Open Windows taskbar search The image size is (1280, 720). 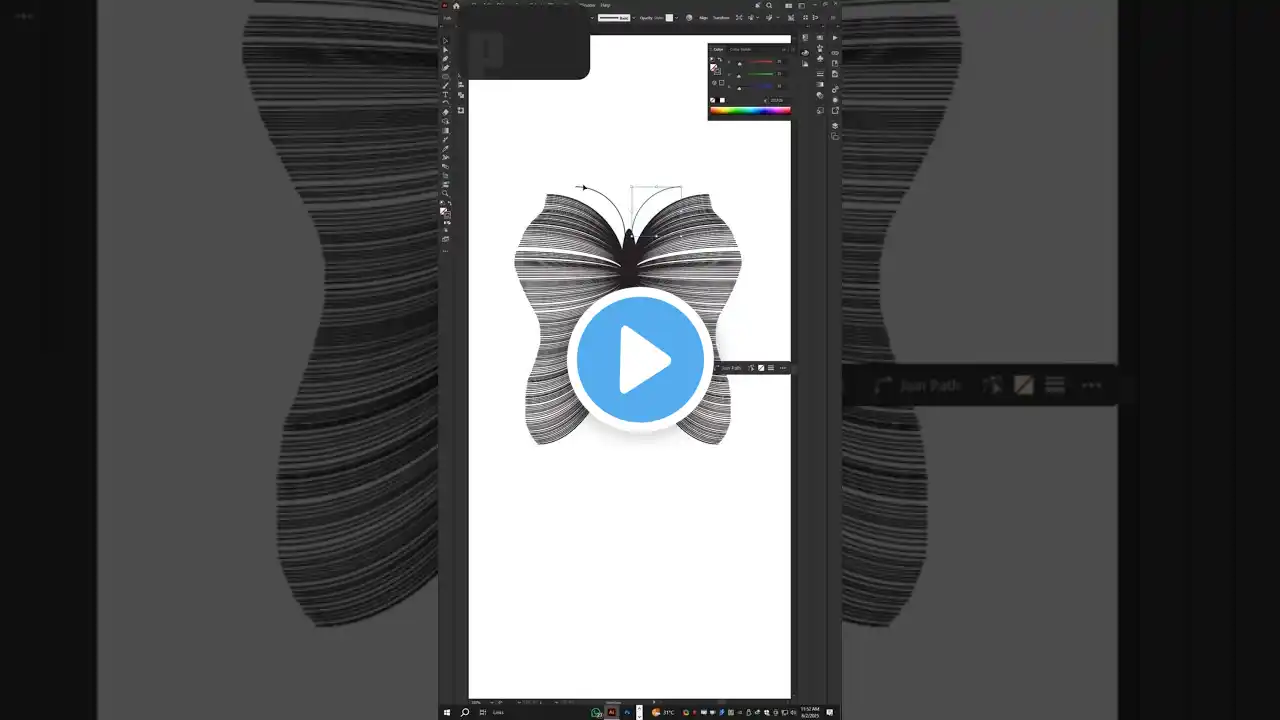point(465,713)
